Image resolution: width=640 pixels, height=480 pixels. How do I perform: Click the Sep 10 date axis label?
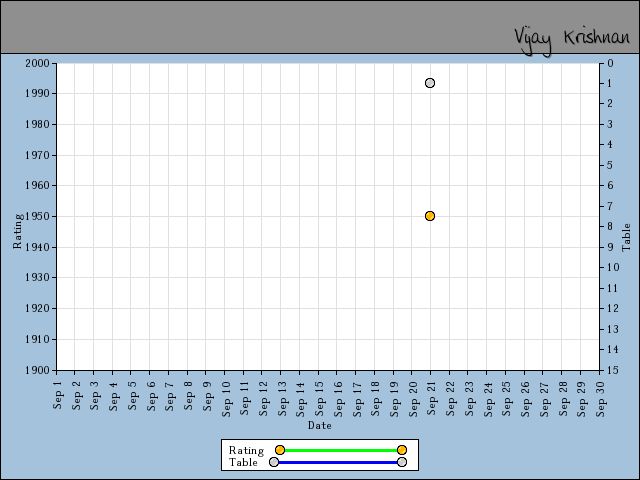pyautogui.click(x=226, y=399)
